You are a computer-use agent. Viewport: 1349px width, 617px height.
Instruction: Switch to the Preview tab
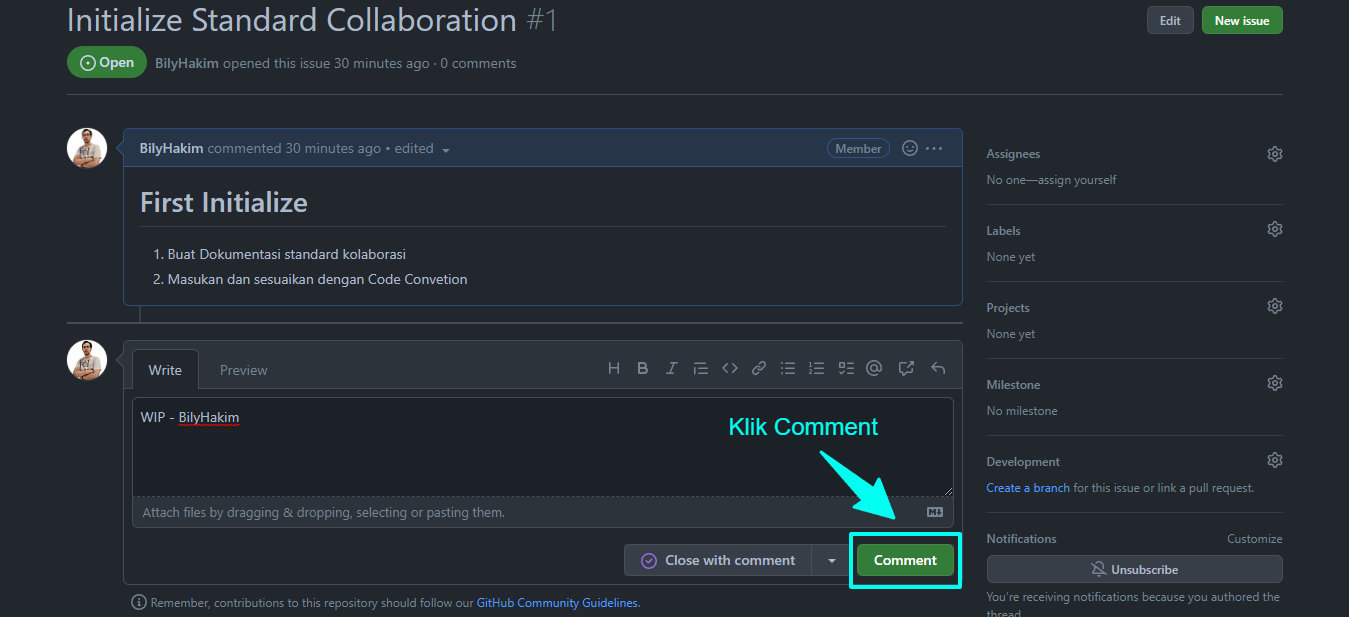coord(243,369)
